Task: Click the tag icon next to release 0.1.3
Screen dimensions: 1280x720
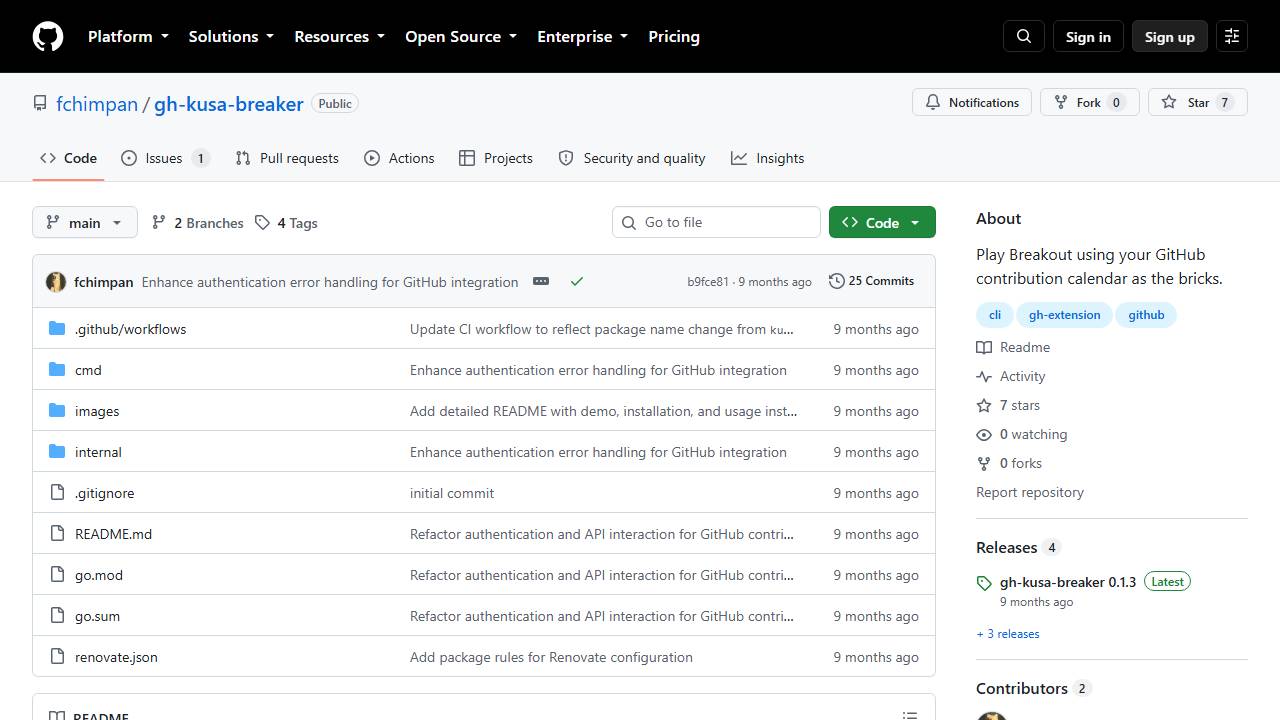Action: [984, 583]
